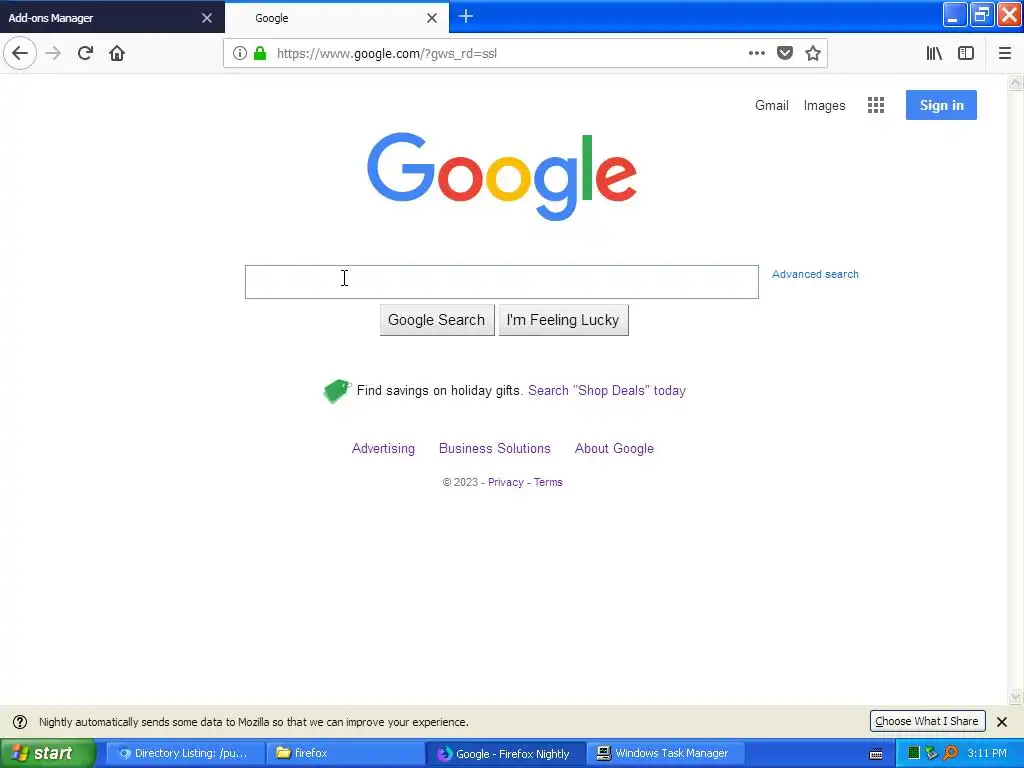Click the blue Sign in button
The height and width of the screenshot is (768, 1024).
(x=941, y=105)
